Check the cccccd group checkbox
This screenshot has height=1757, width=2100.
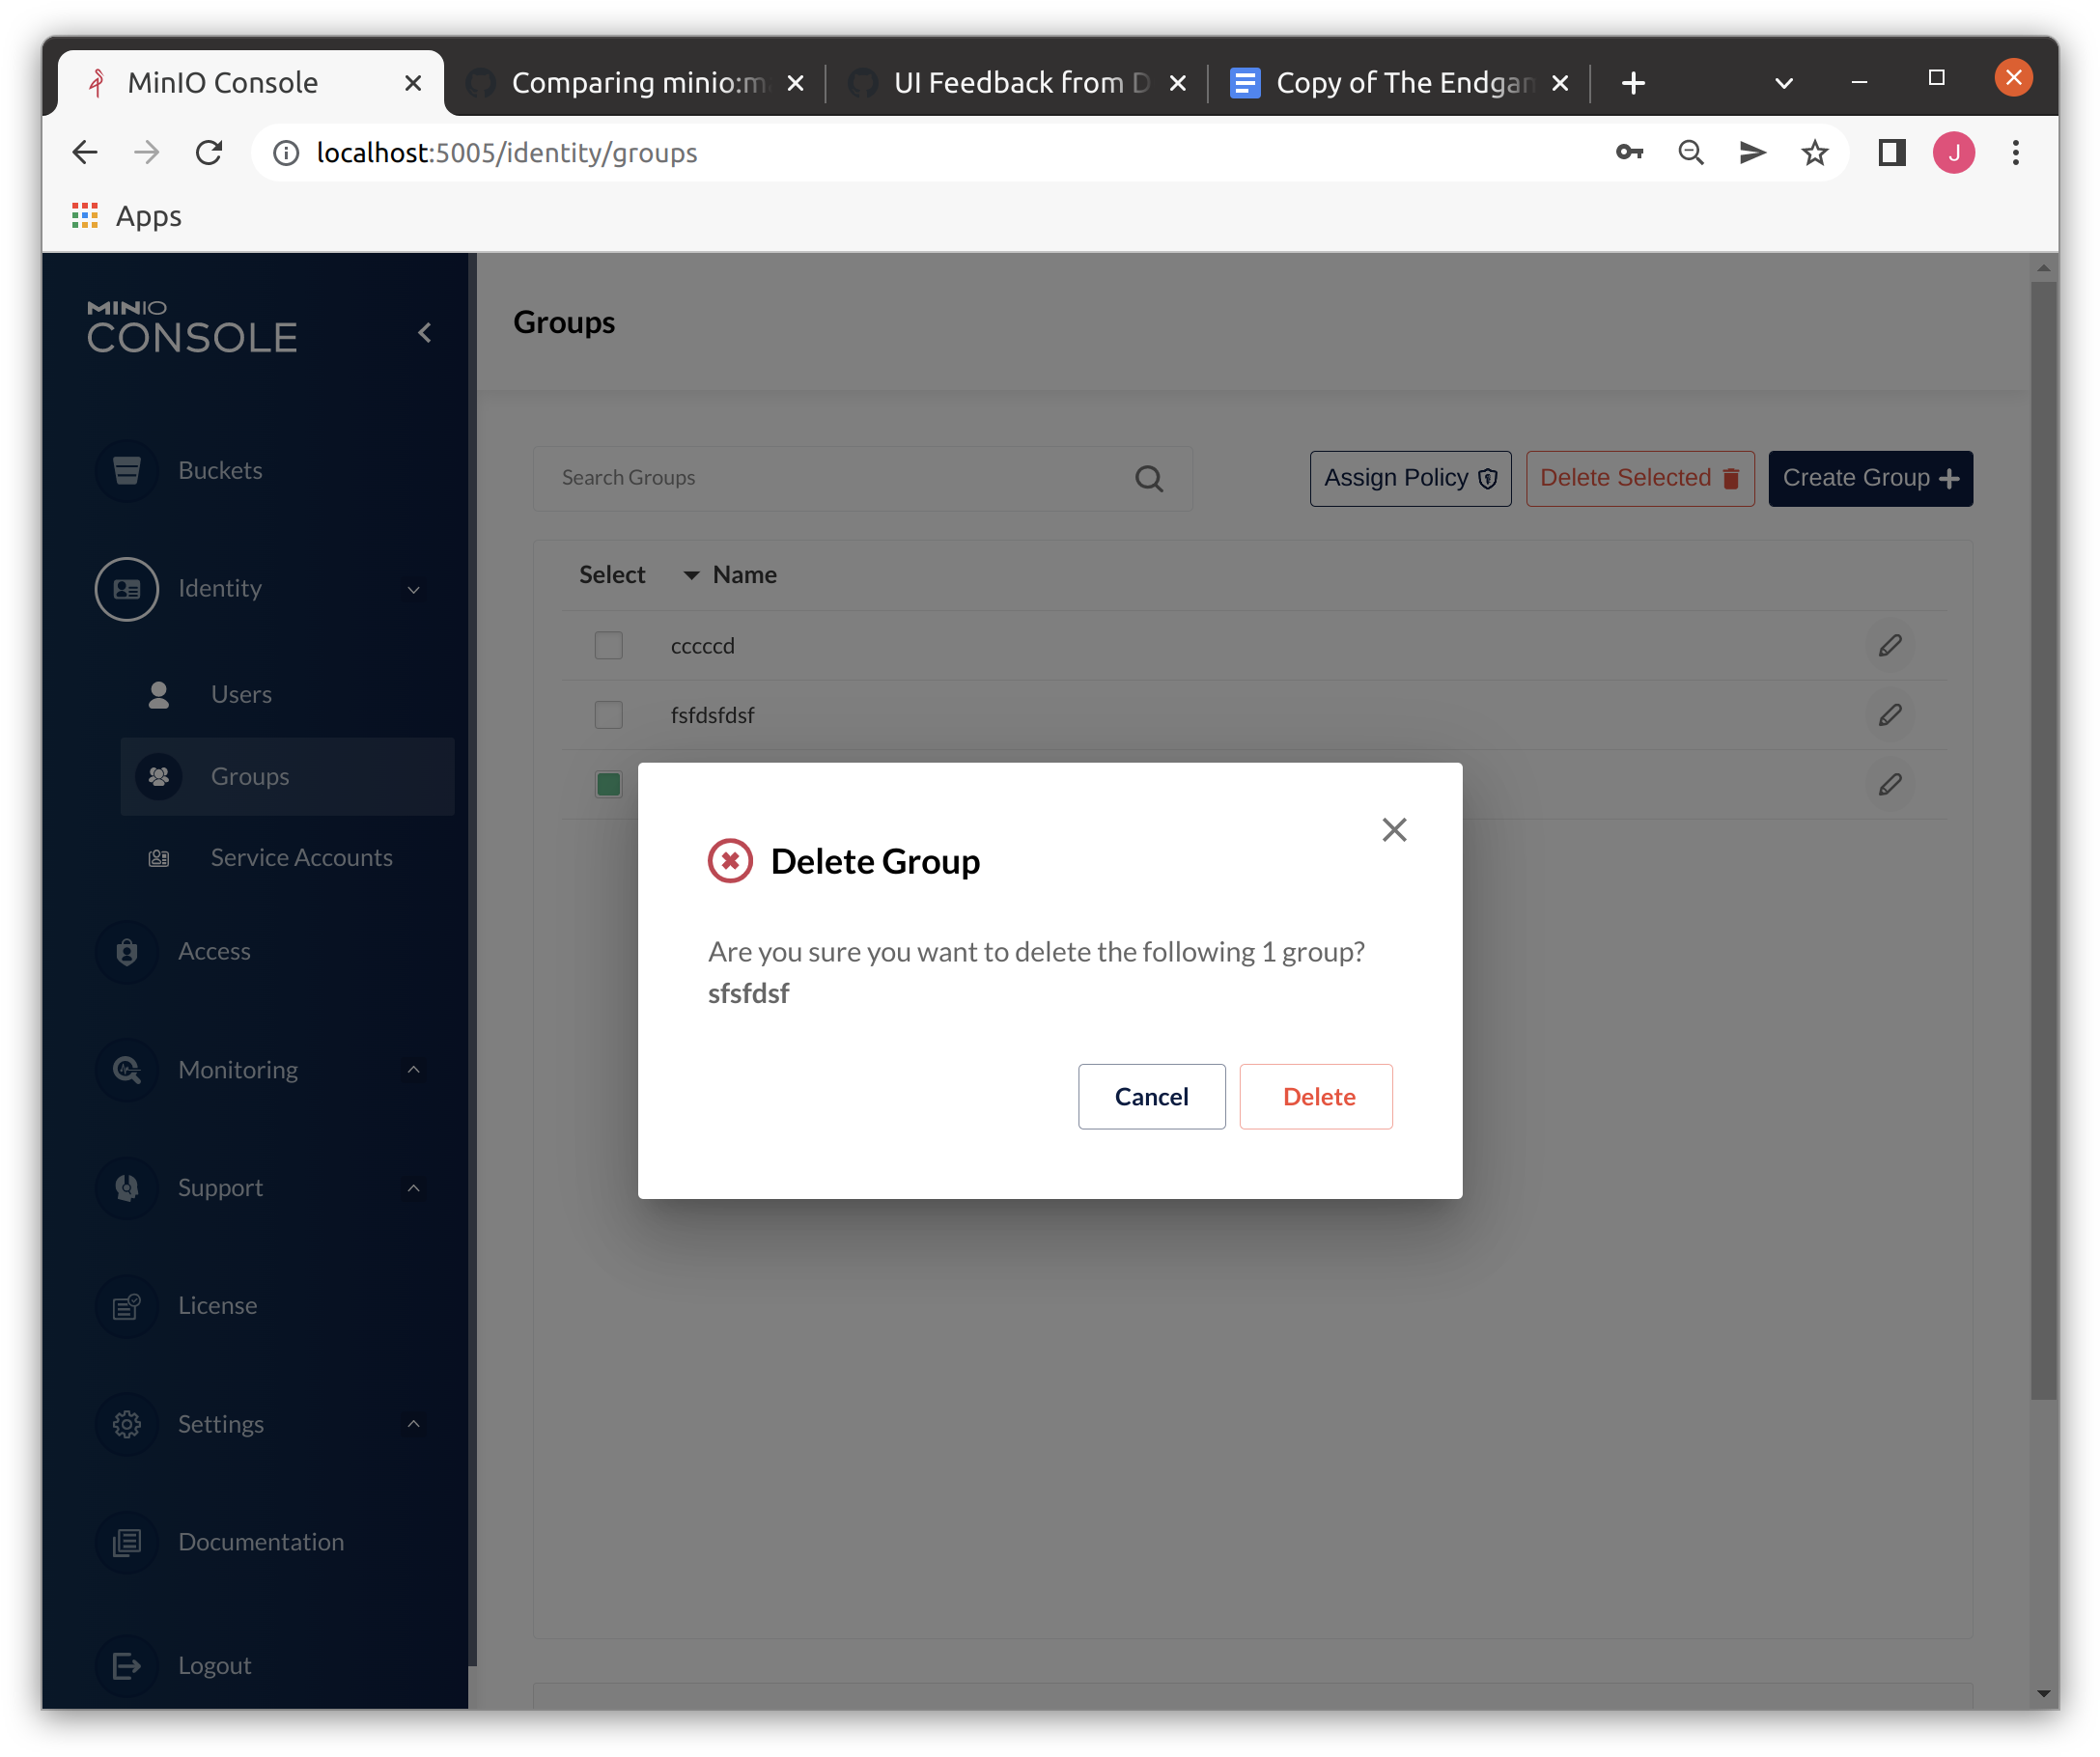608,646
